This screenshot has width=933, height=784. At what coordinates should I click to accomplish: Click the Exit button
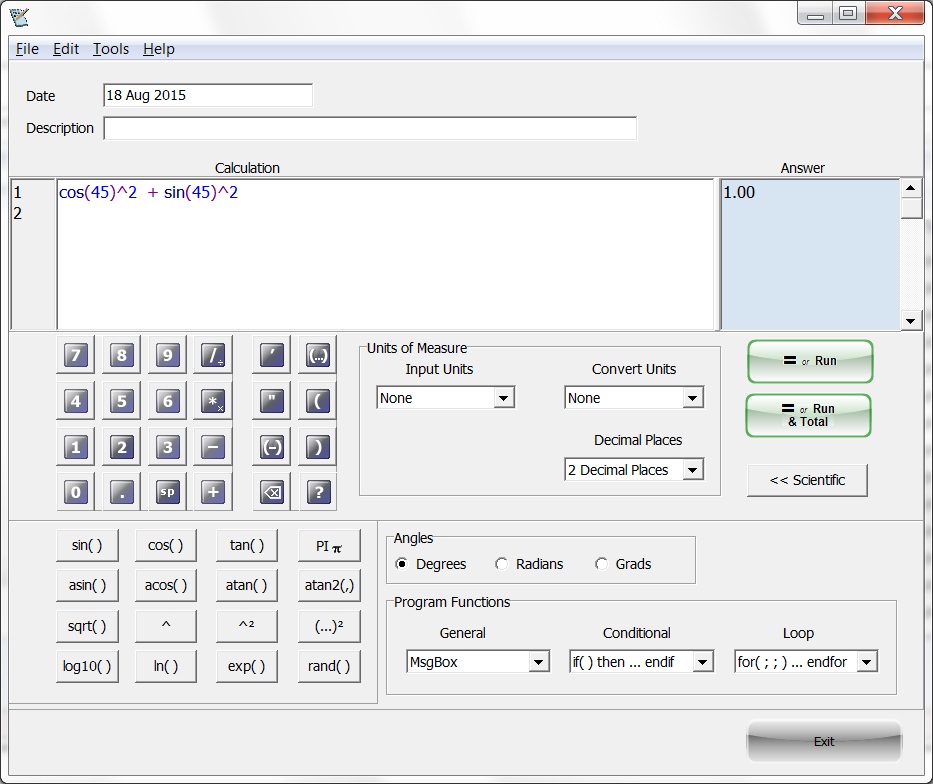click(x=824, y=741)
